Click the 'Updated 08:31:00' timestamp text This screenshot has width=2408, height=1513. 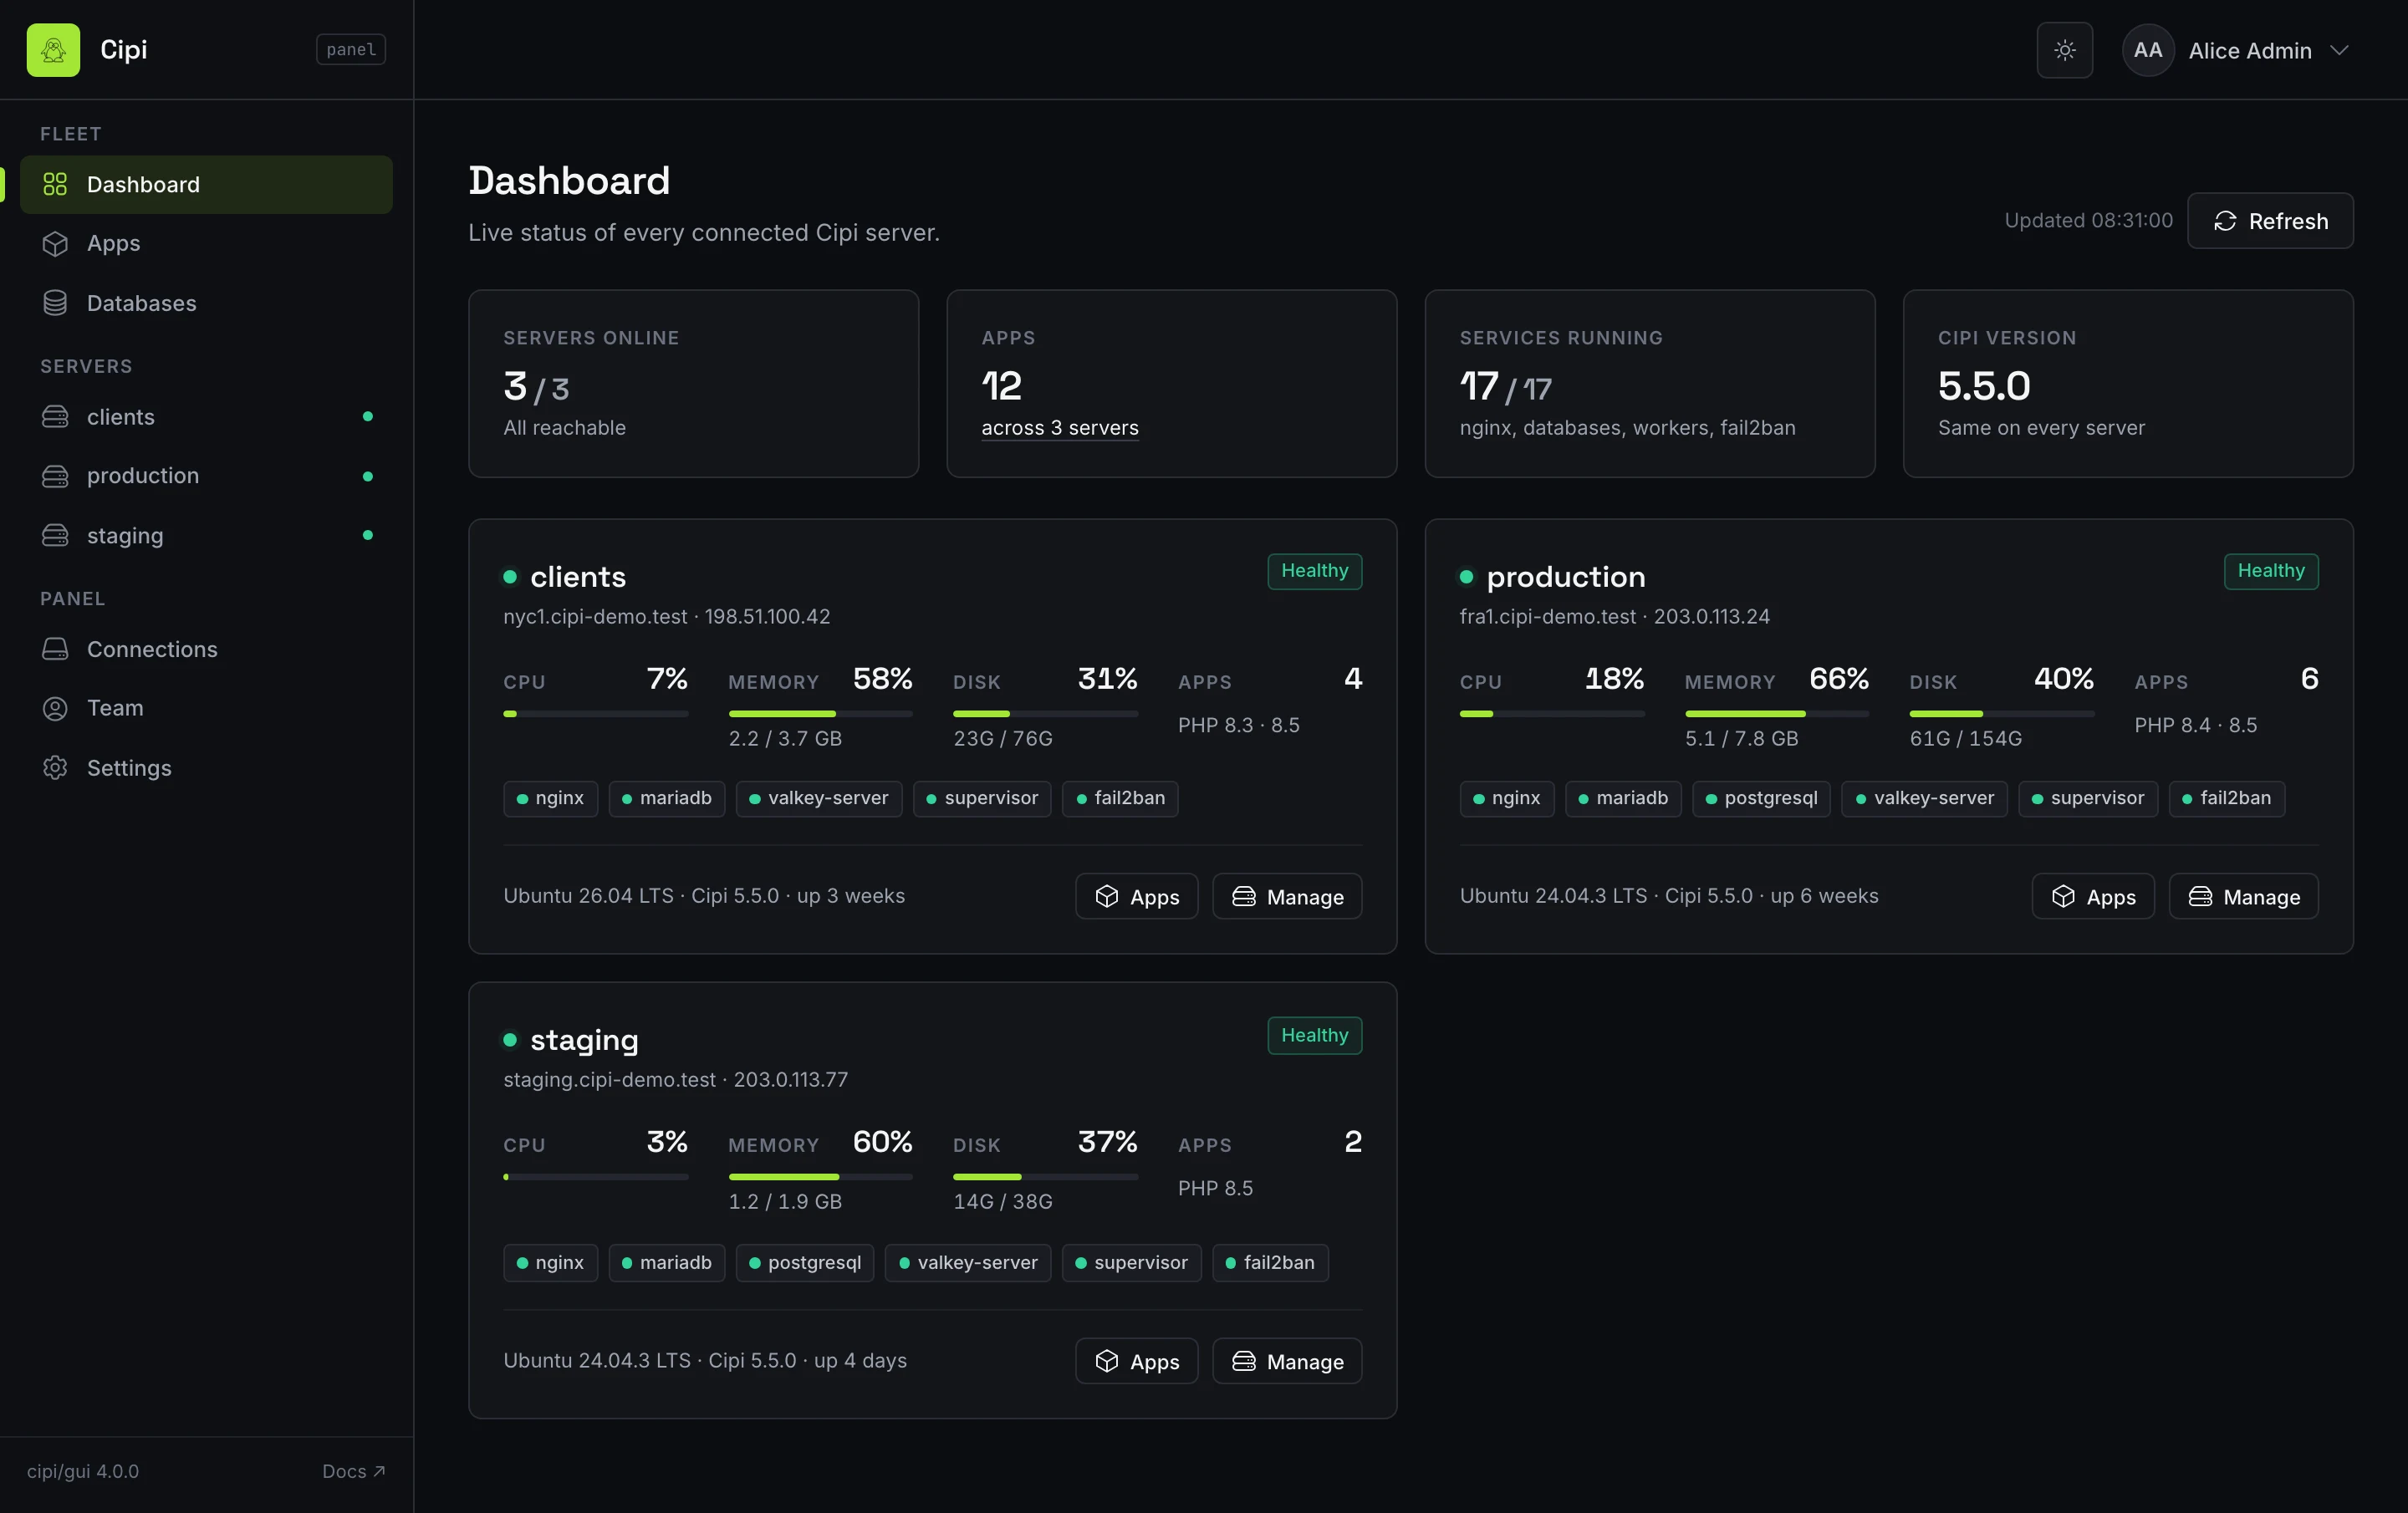coord(2088,220)
